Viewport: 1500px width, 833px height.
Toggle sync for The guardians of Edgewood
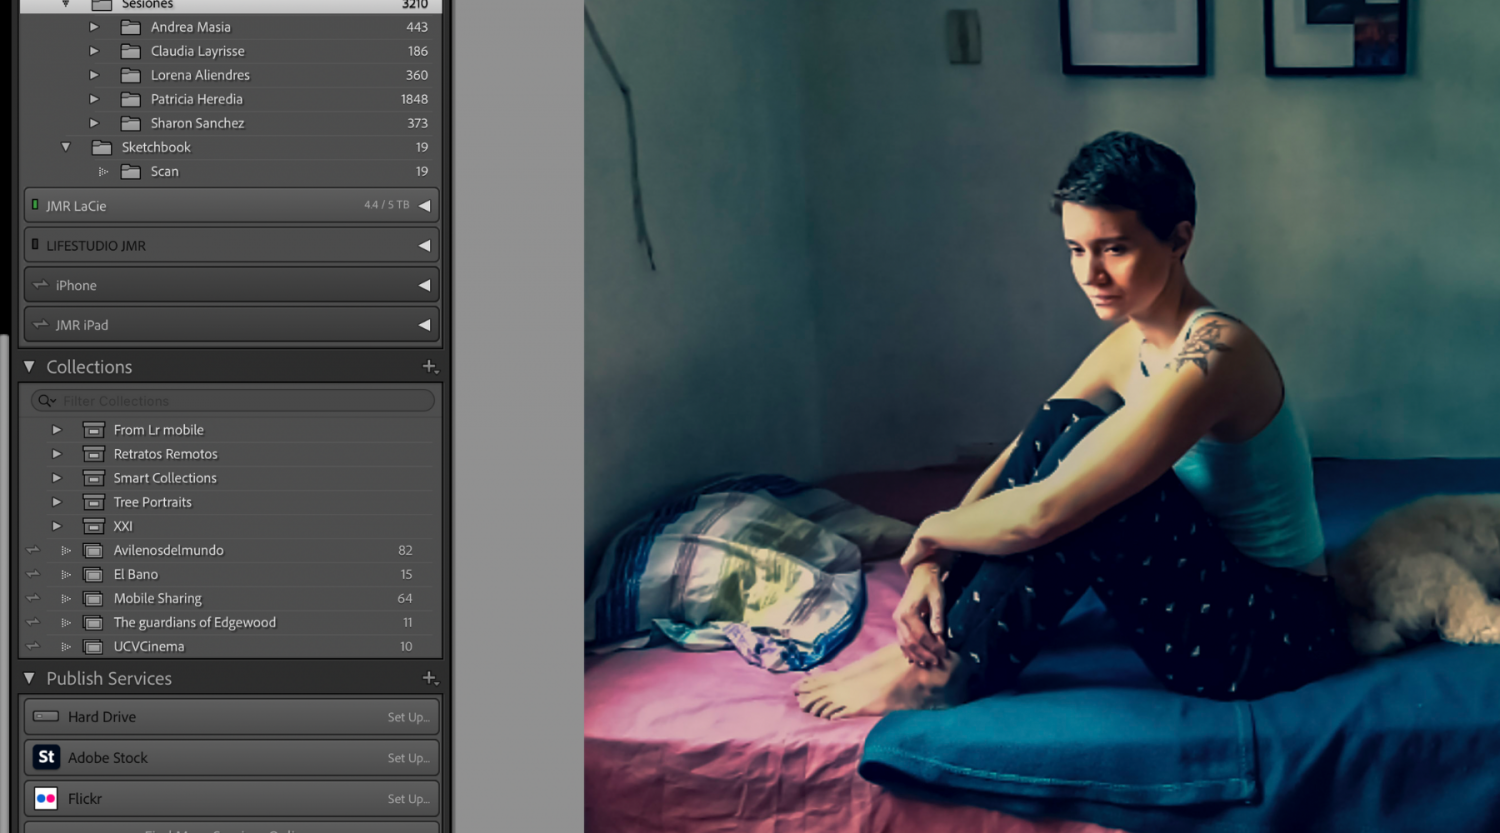[x=33, y=622]
